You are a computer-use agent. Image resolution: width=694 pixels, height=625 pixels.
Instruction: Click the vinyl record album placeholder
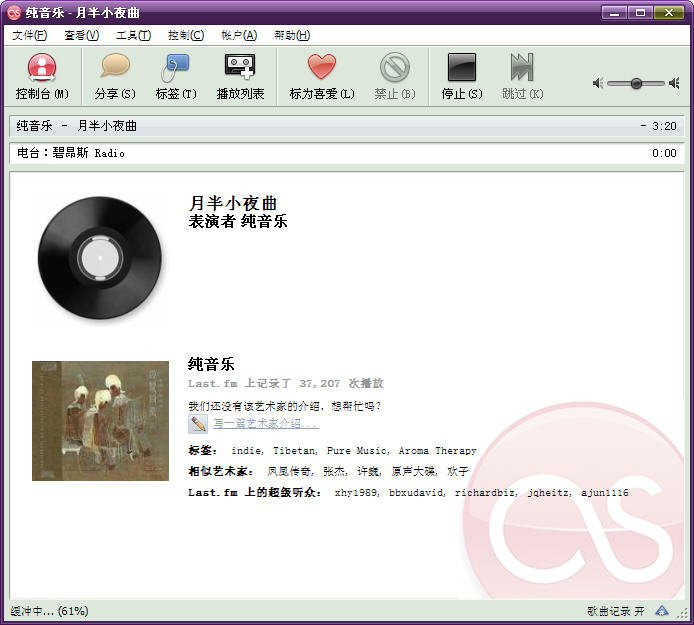[x=100, y=258]
